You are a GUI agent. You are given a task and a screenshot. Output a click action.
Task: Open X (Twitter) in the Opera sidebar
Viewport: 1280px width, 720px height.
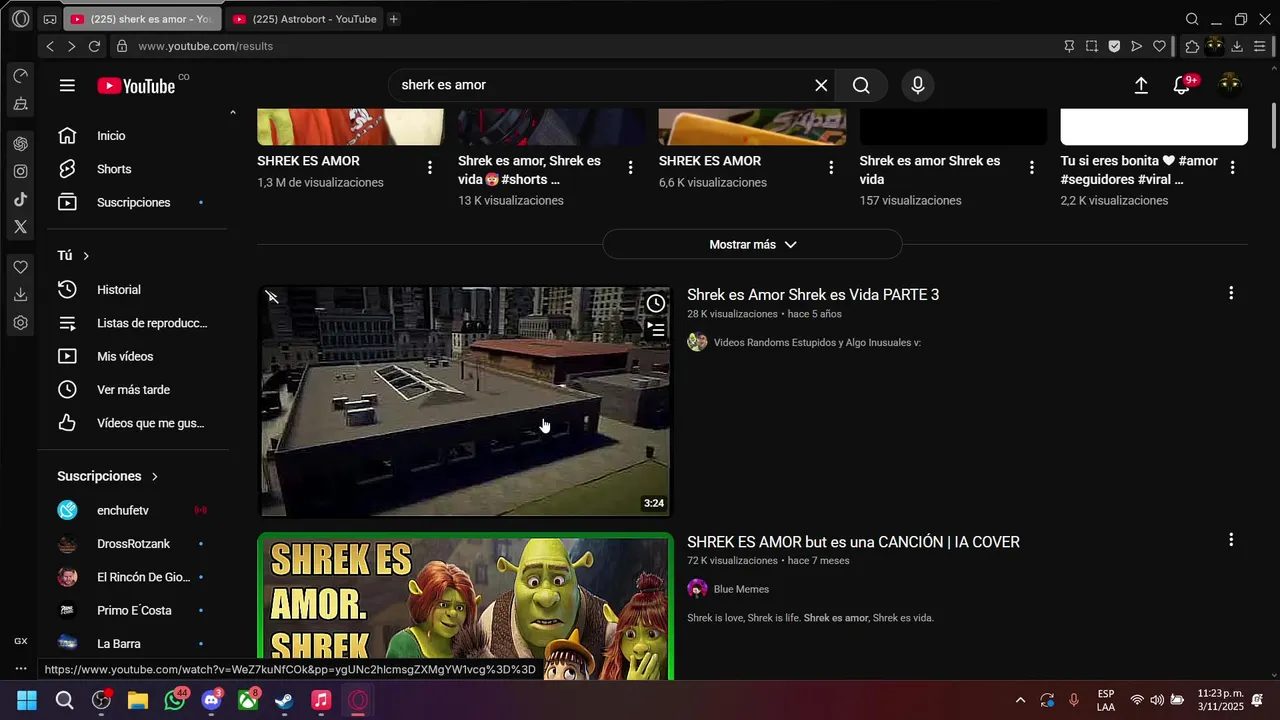coord(20,227)
